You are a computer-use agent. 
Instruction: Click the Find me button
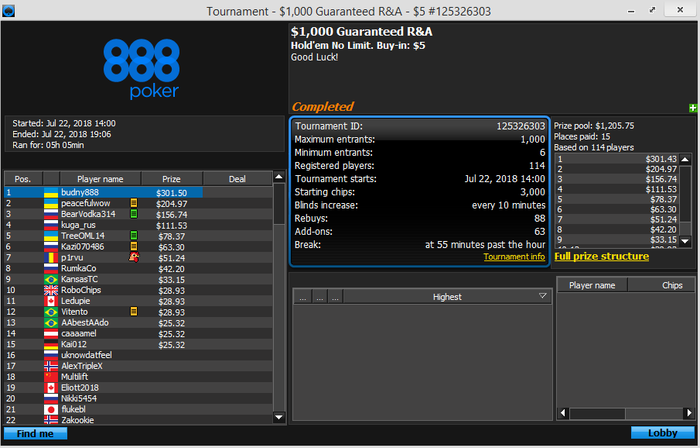click(35, 433)
